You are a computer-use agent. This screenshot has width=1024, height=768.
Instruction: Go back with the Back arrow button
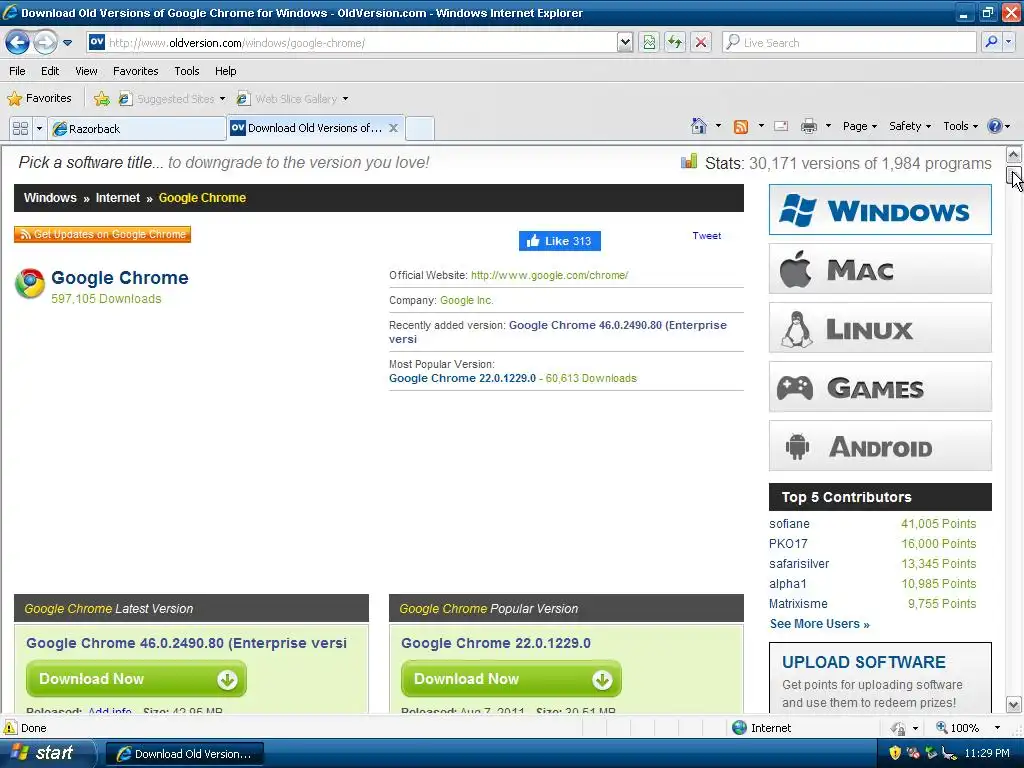18,42
